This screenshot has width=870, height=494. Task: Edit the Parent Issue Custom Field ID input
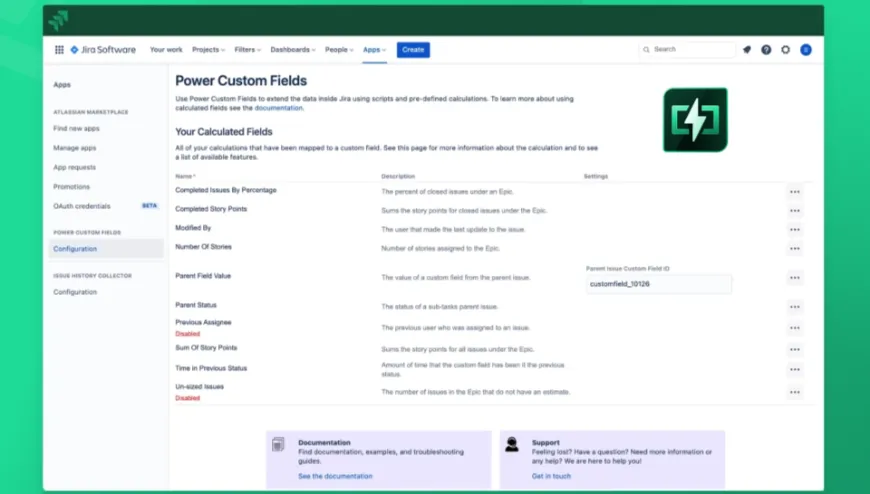coord(658,284)
